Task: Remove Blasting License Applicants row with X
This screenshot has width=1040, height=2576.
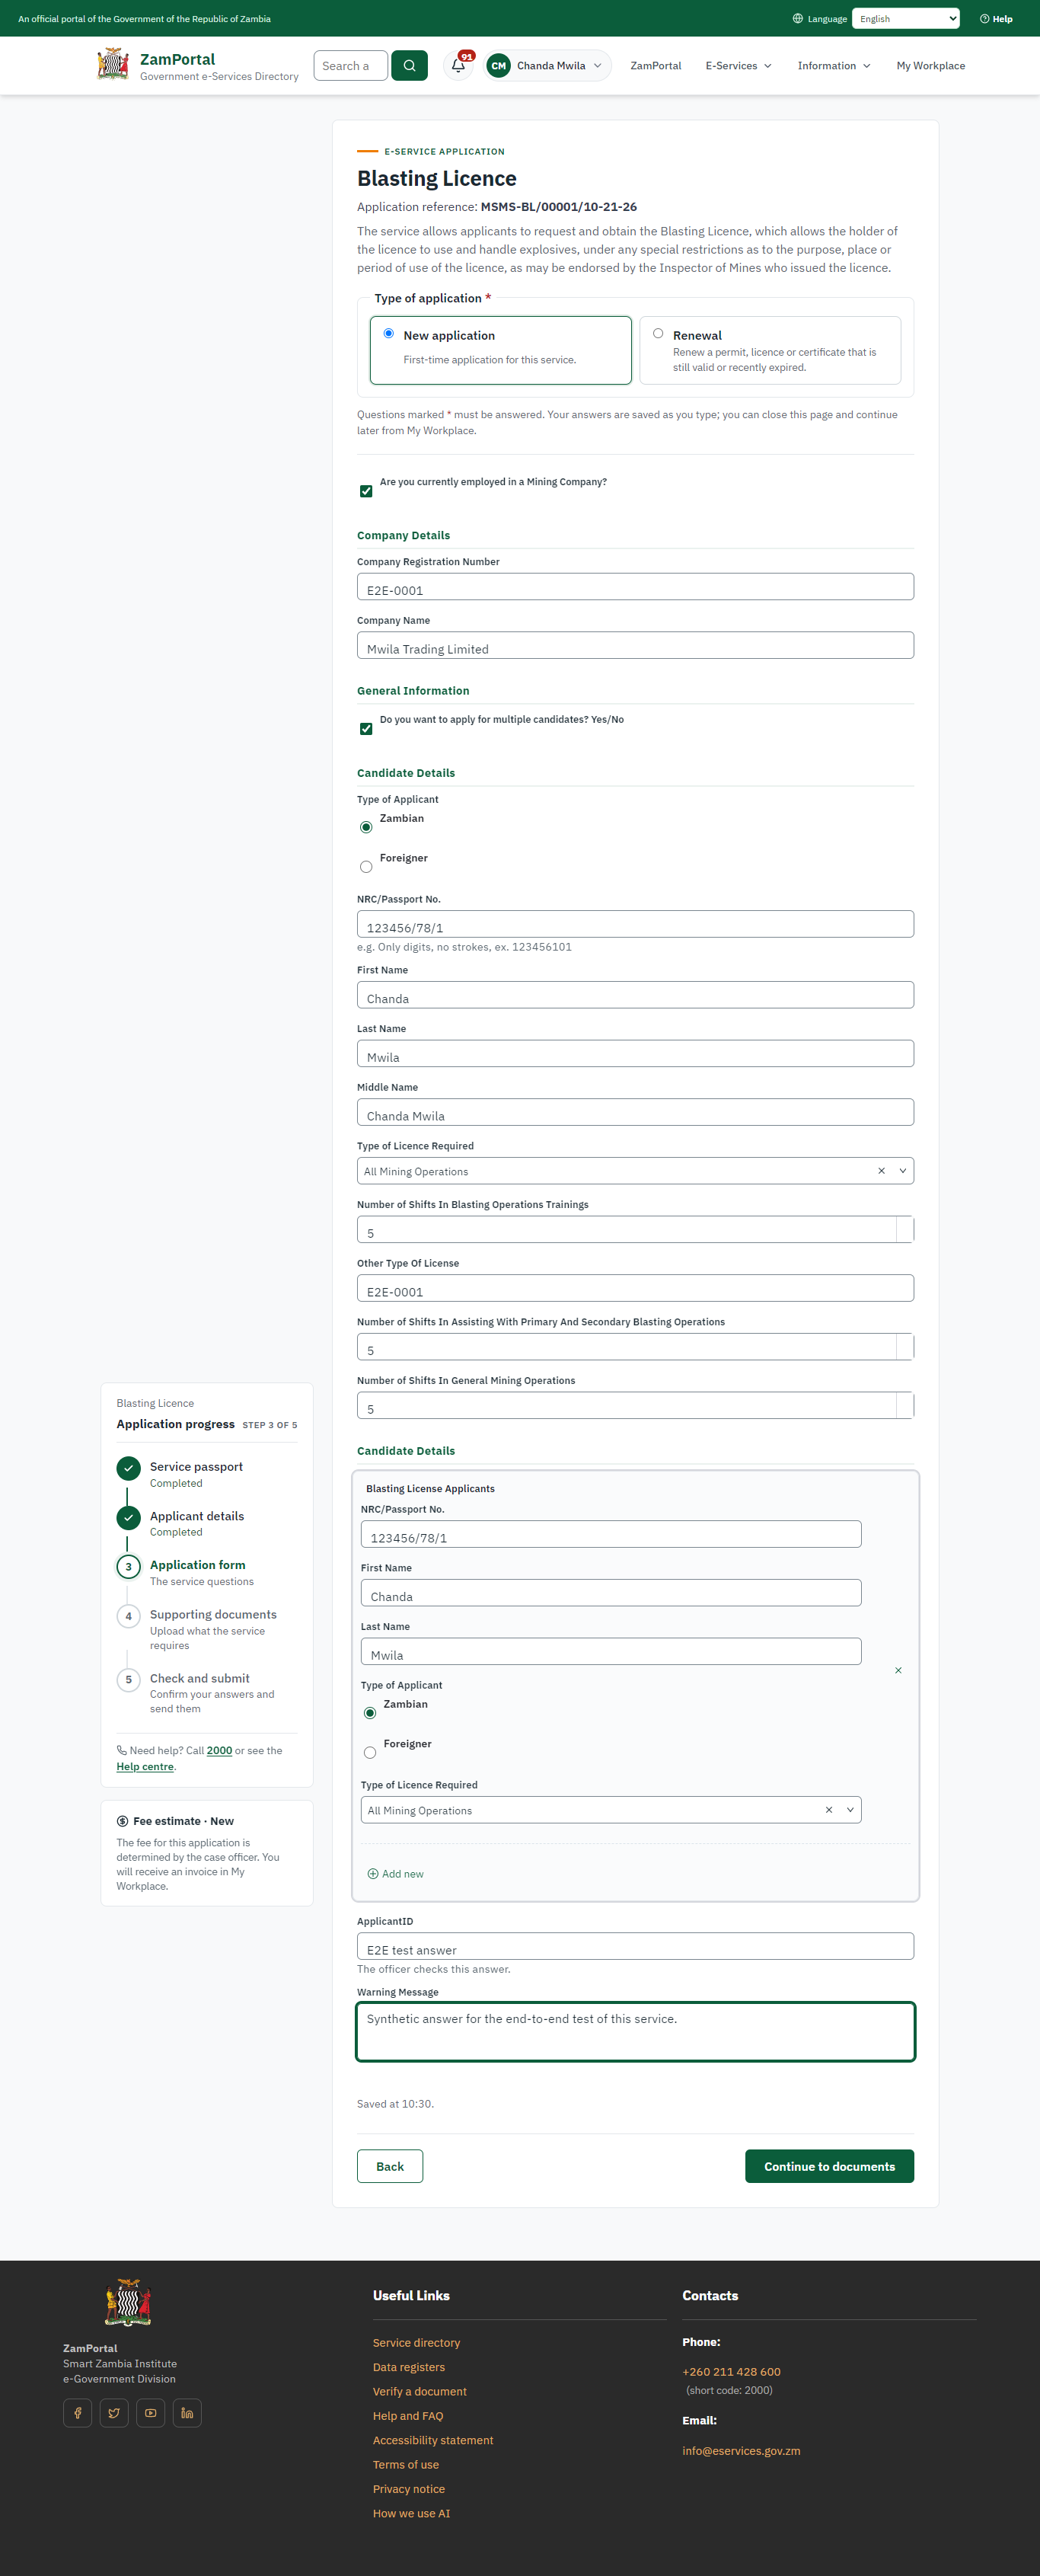Action: [898, 1670]
